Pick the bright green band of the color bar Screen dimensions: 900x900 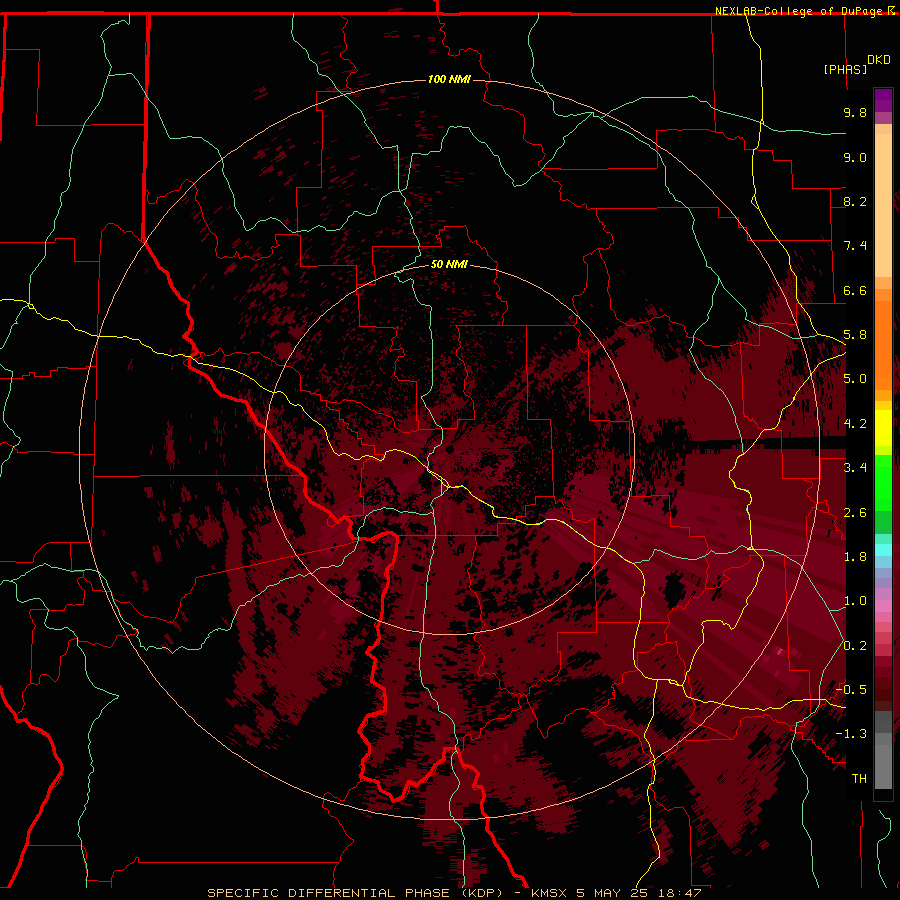pos(883,483)
